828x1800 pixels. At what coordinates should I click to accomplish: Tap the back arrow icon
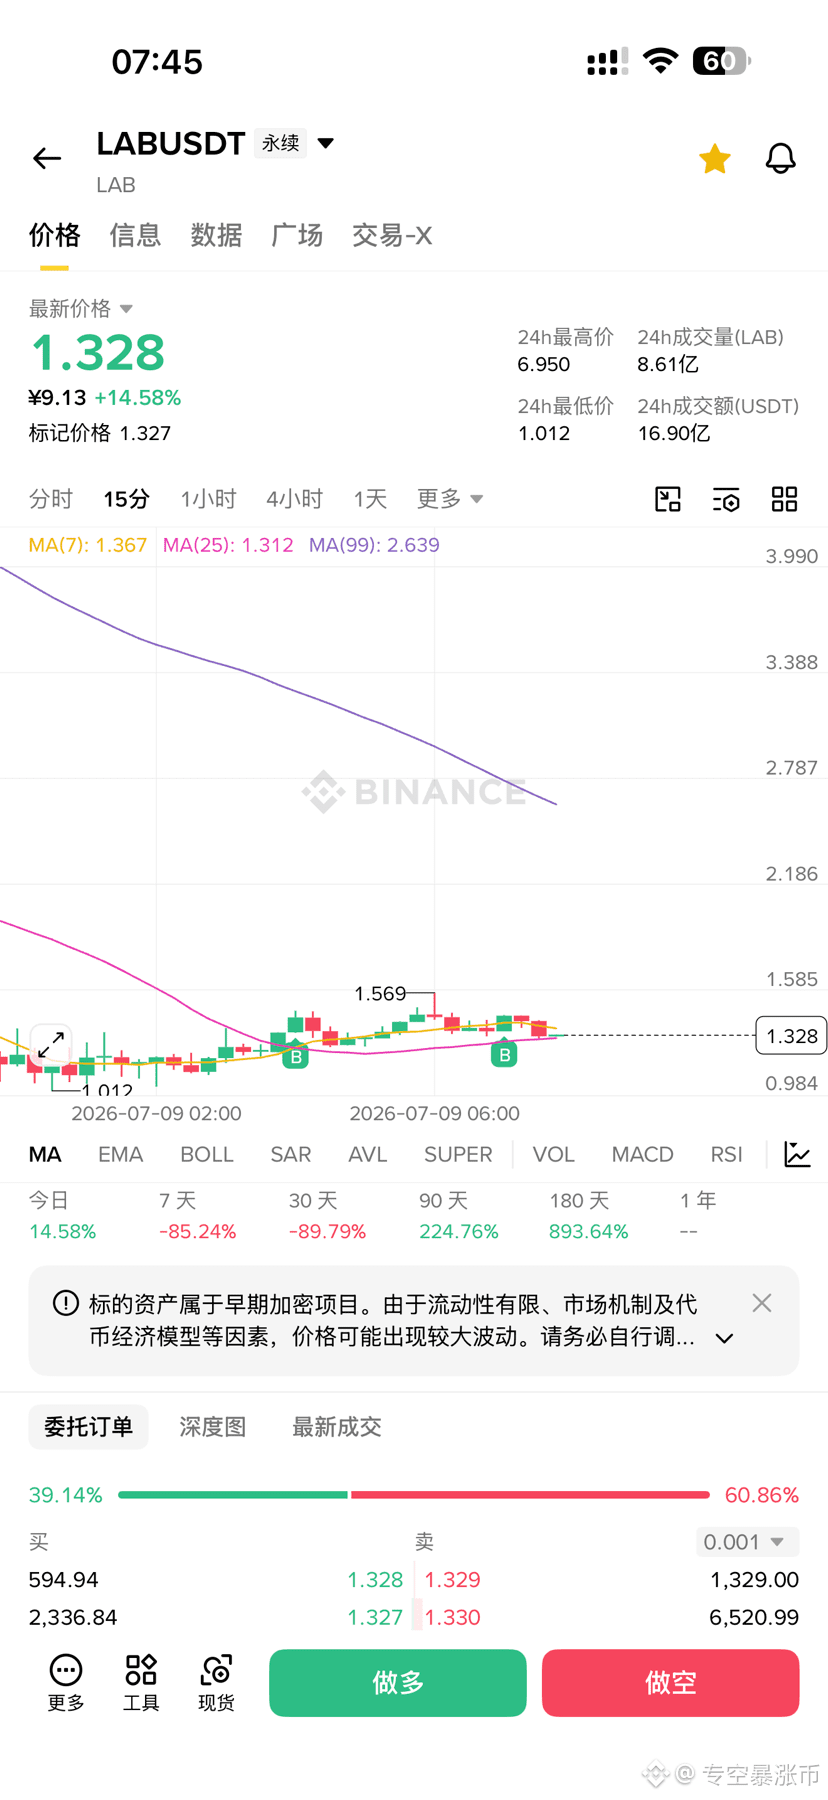47,158
